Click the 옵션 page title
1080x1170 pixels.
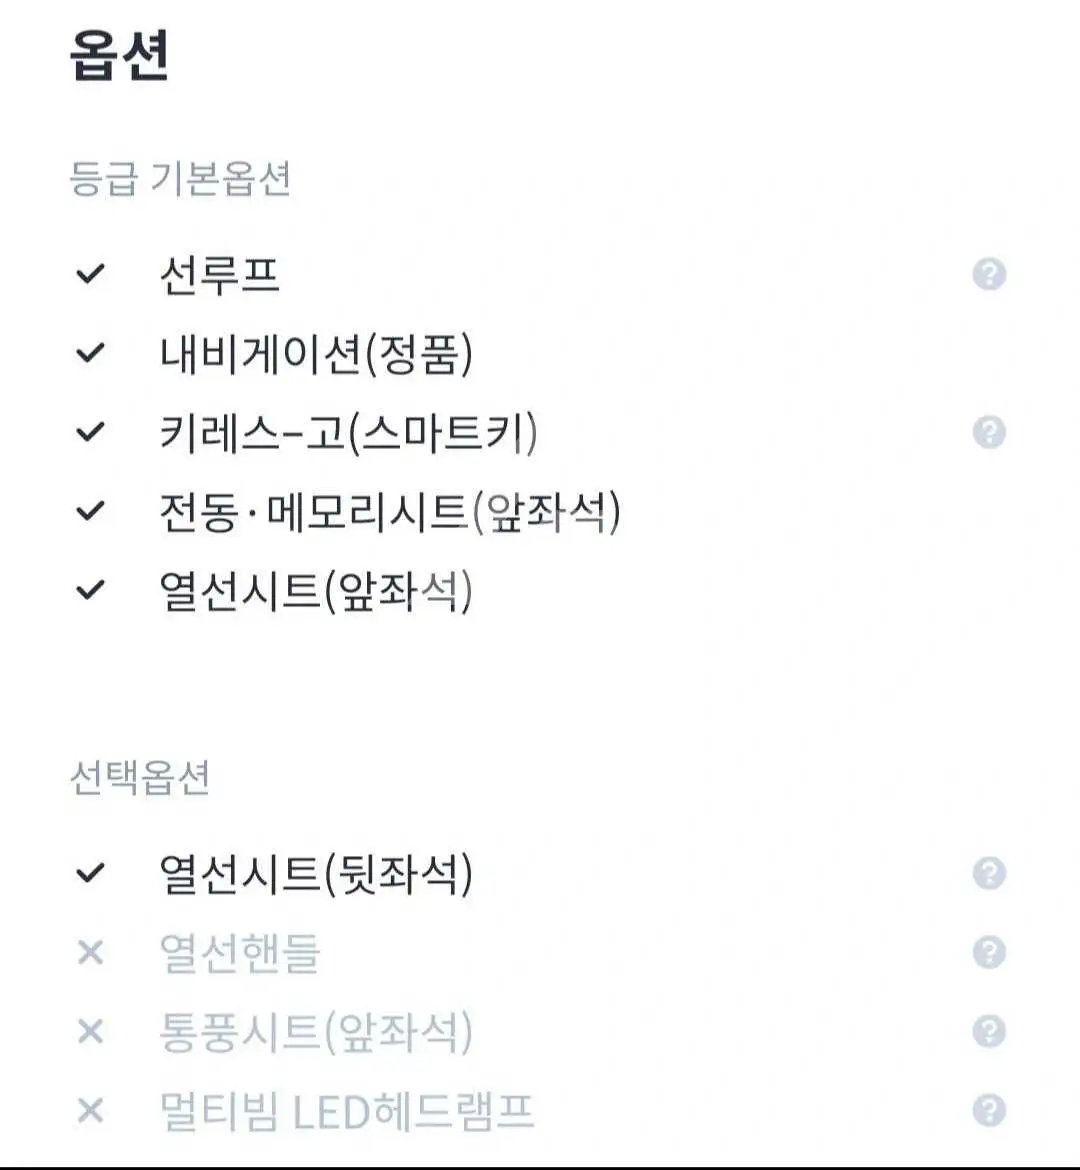pos(119,55)
